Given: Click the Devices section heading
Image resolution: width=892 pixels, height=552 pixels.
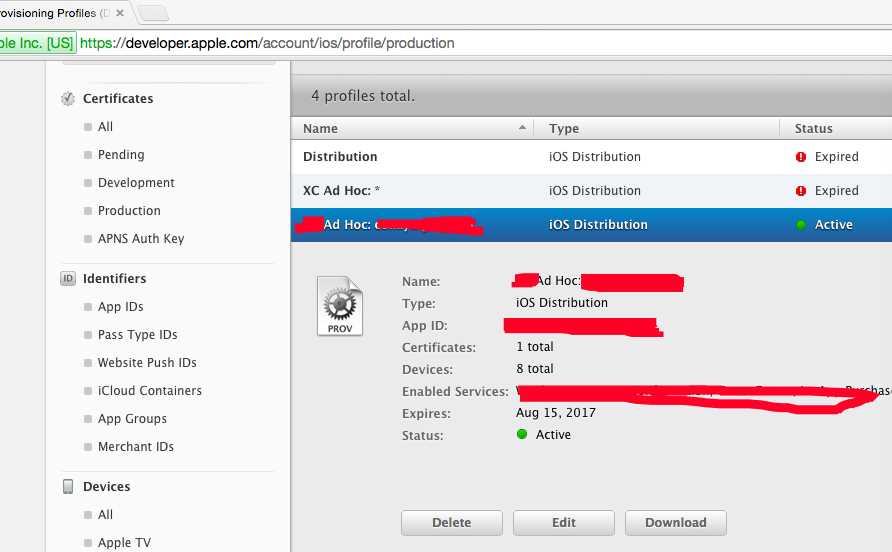Looking at the screenshot, I should 107,487.
